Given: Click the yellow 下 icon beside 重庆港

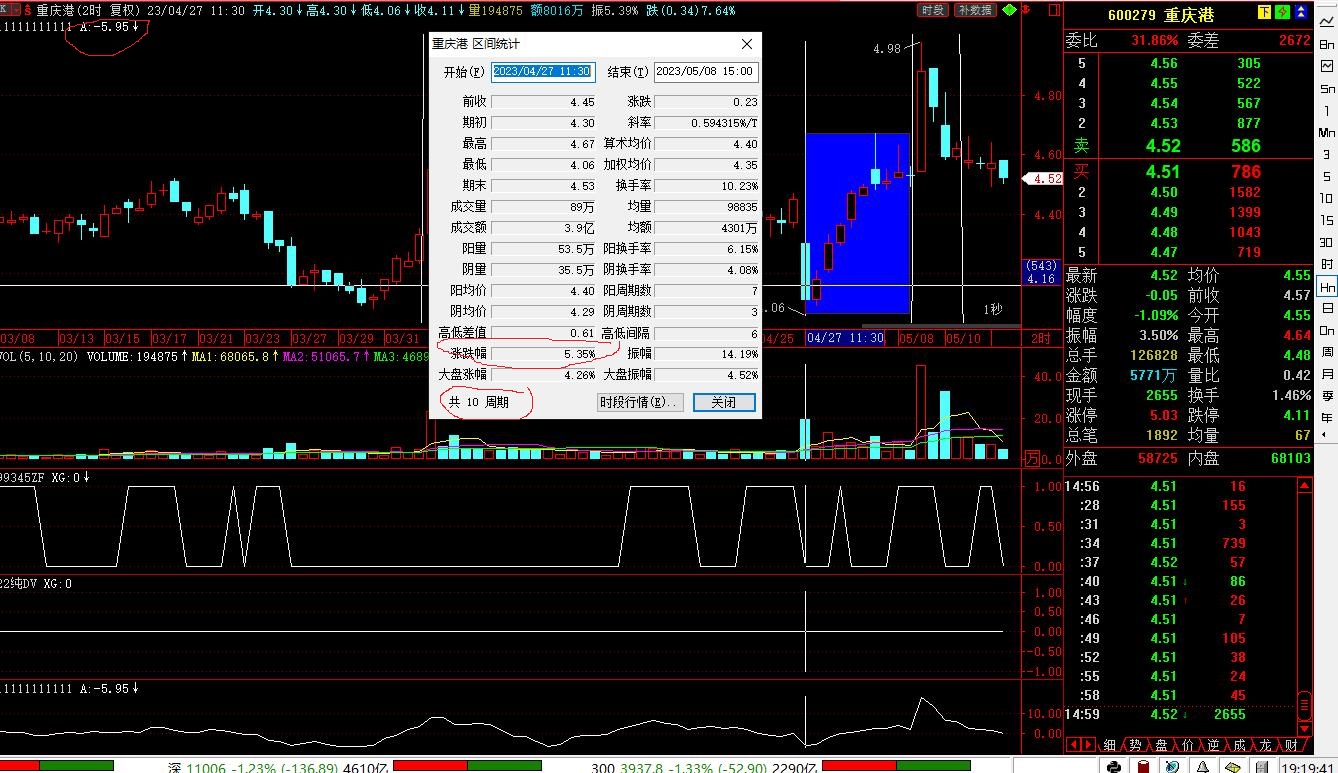Looking at the screenshot, I should (1264, 12).
